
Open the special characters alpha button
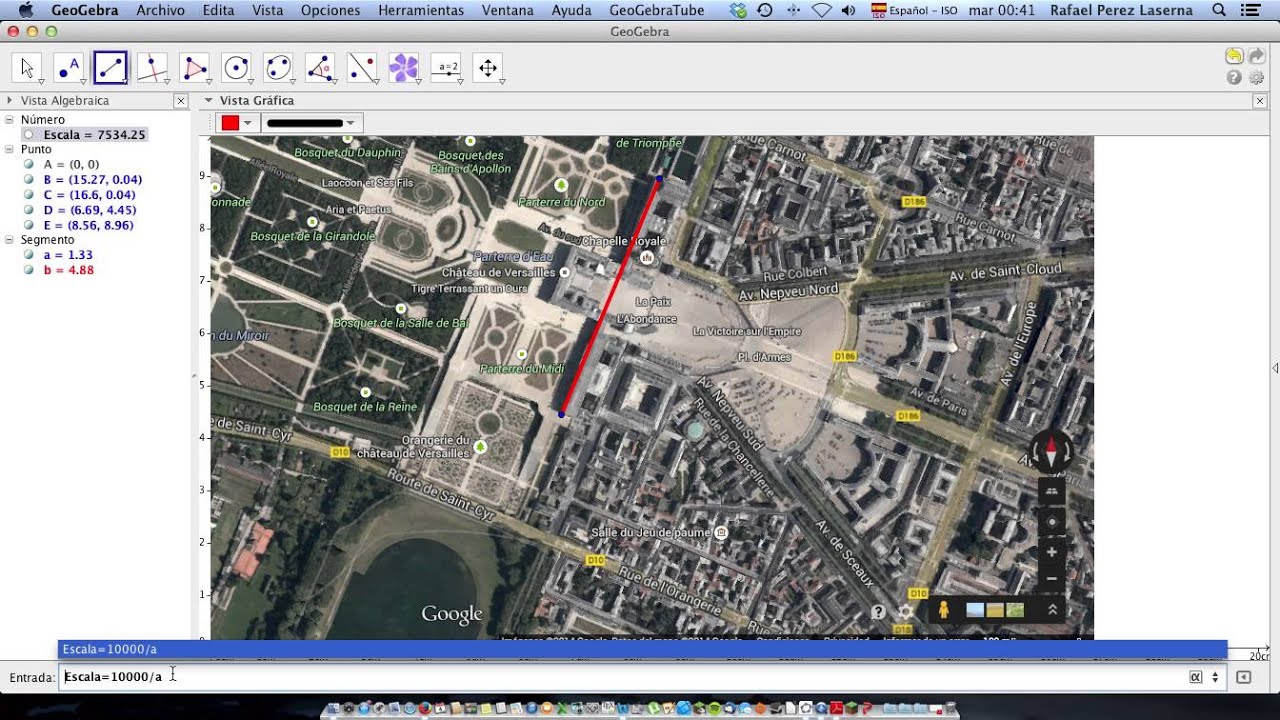pos(1195,677)
